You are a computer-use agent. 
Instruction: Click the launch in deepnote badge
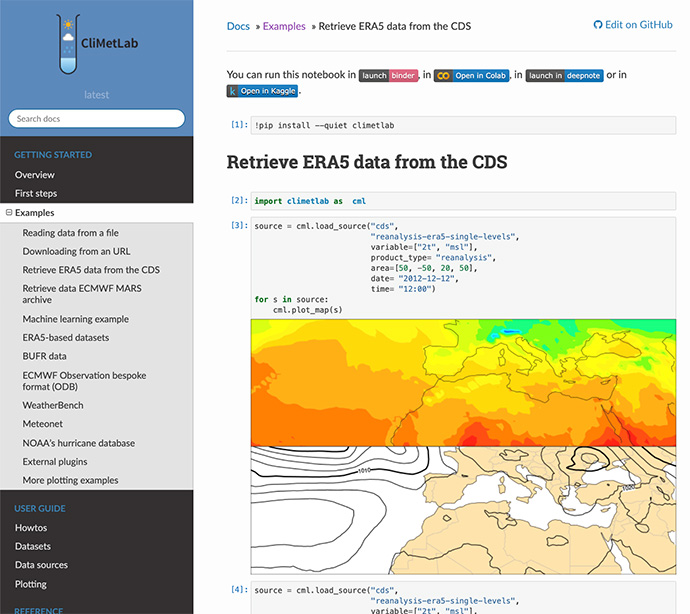pos(565,76)
